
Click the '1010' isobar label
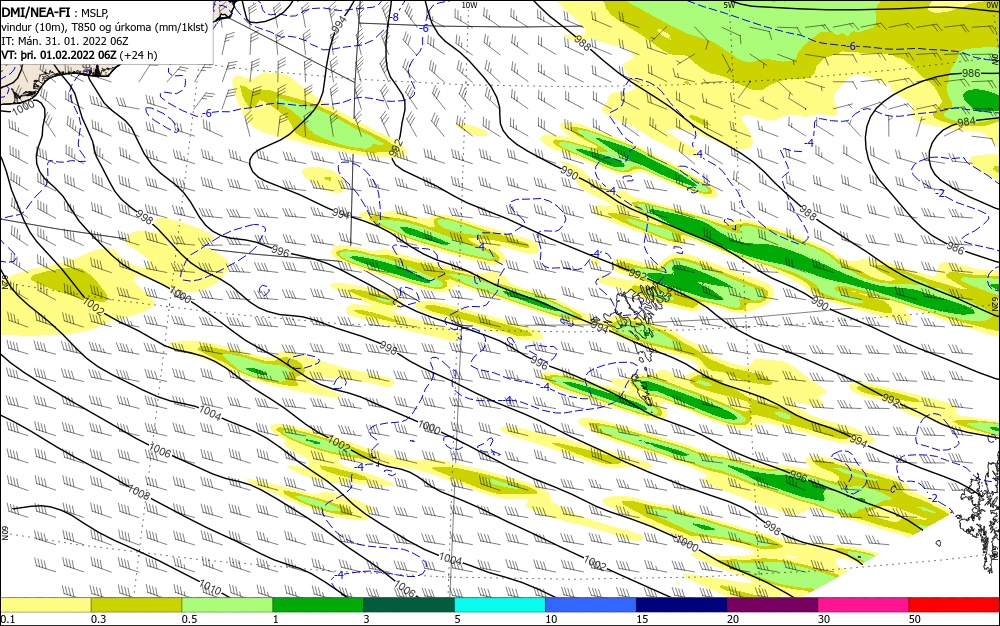pyautogui.click(x=210, y=587)
